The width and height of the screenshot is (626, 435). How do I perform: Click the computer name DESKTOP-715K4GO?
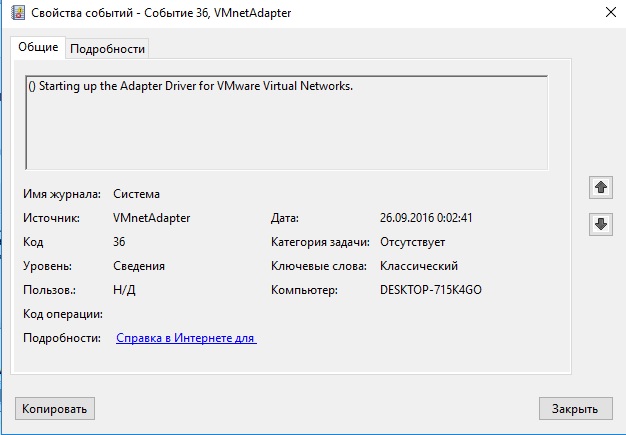coord(431,290)
